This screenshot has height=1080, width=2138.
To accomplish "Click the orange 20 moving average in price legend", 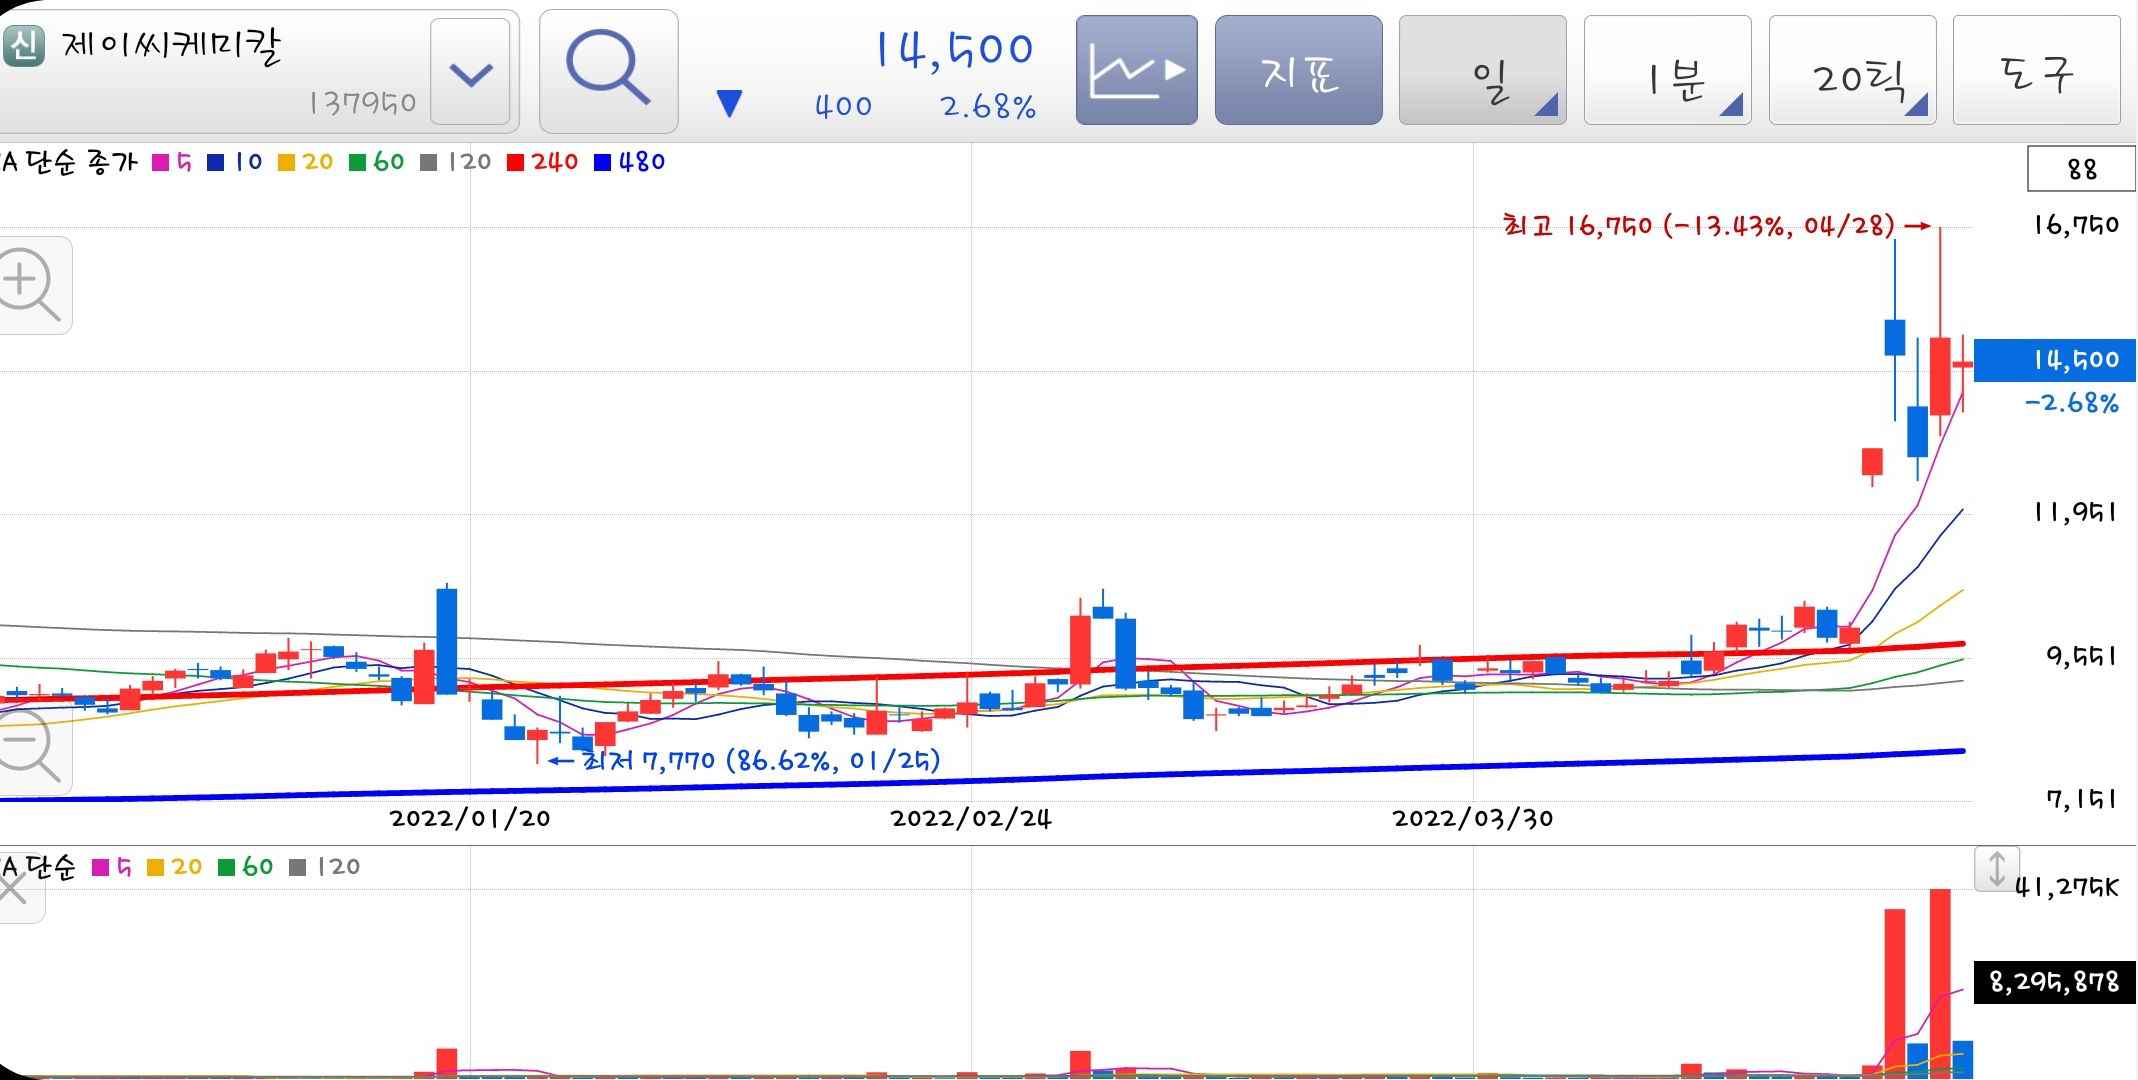I will pyautogui.click(x=305, y=162).
